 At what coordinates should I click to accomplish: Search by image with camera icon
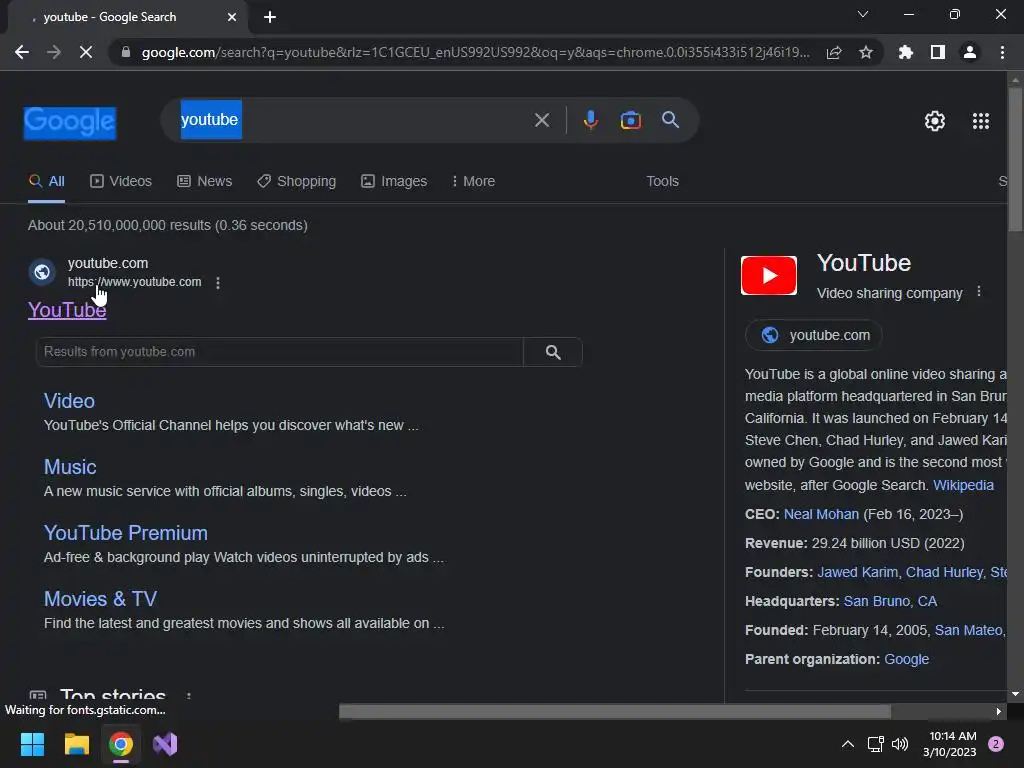[630, 120]
